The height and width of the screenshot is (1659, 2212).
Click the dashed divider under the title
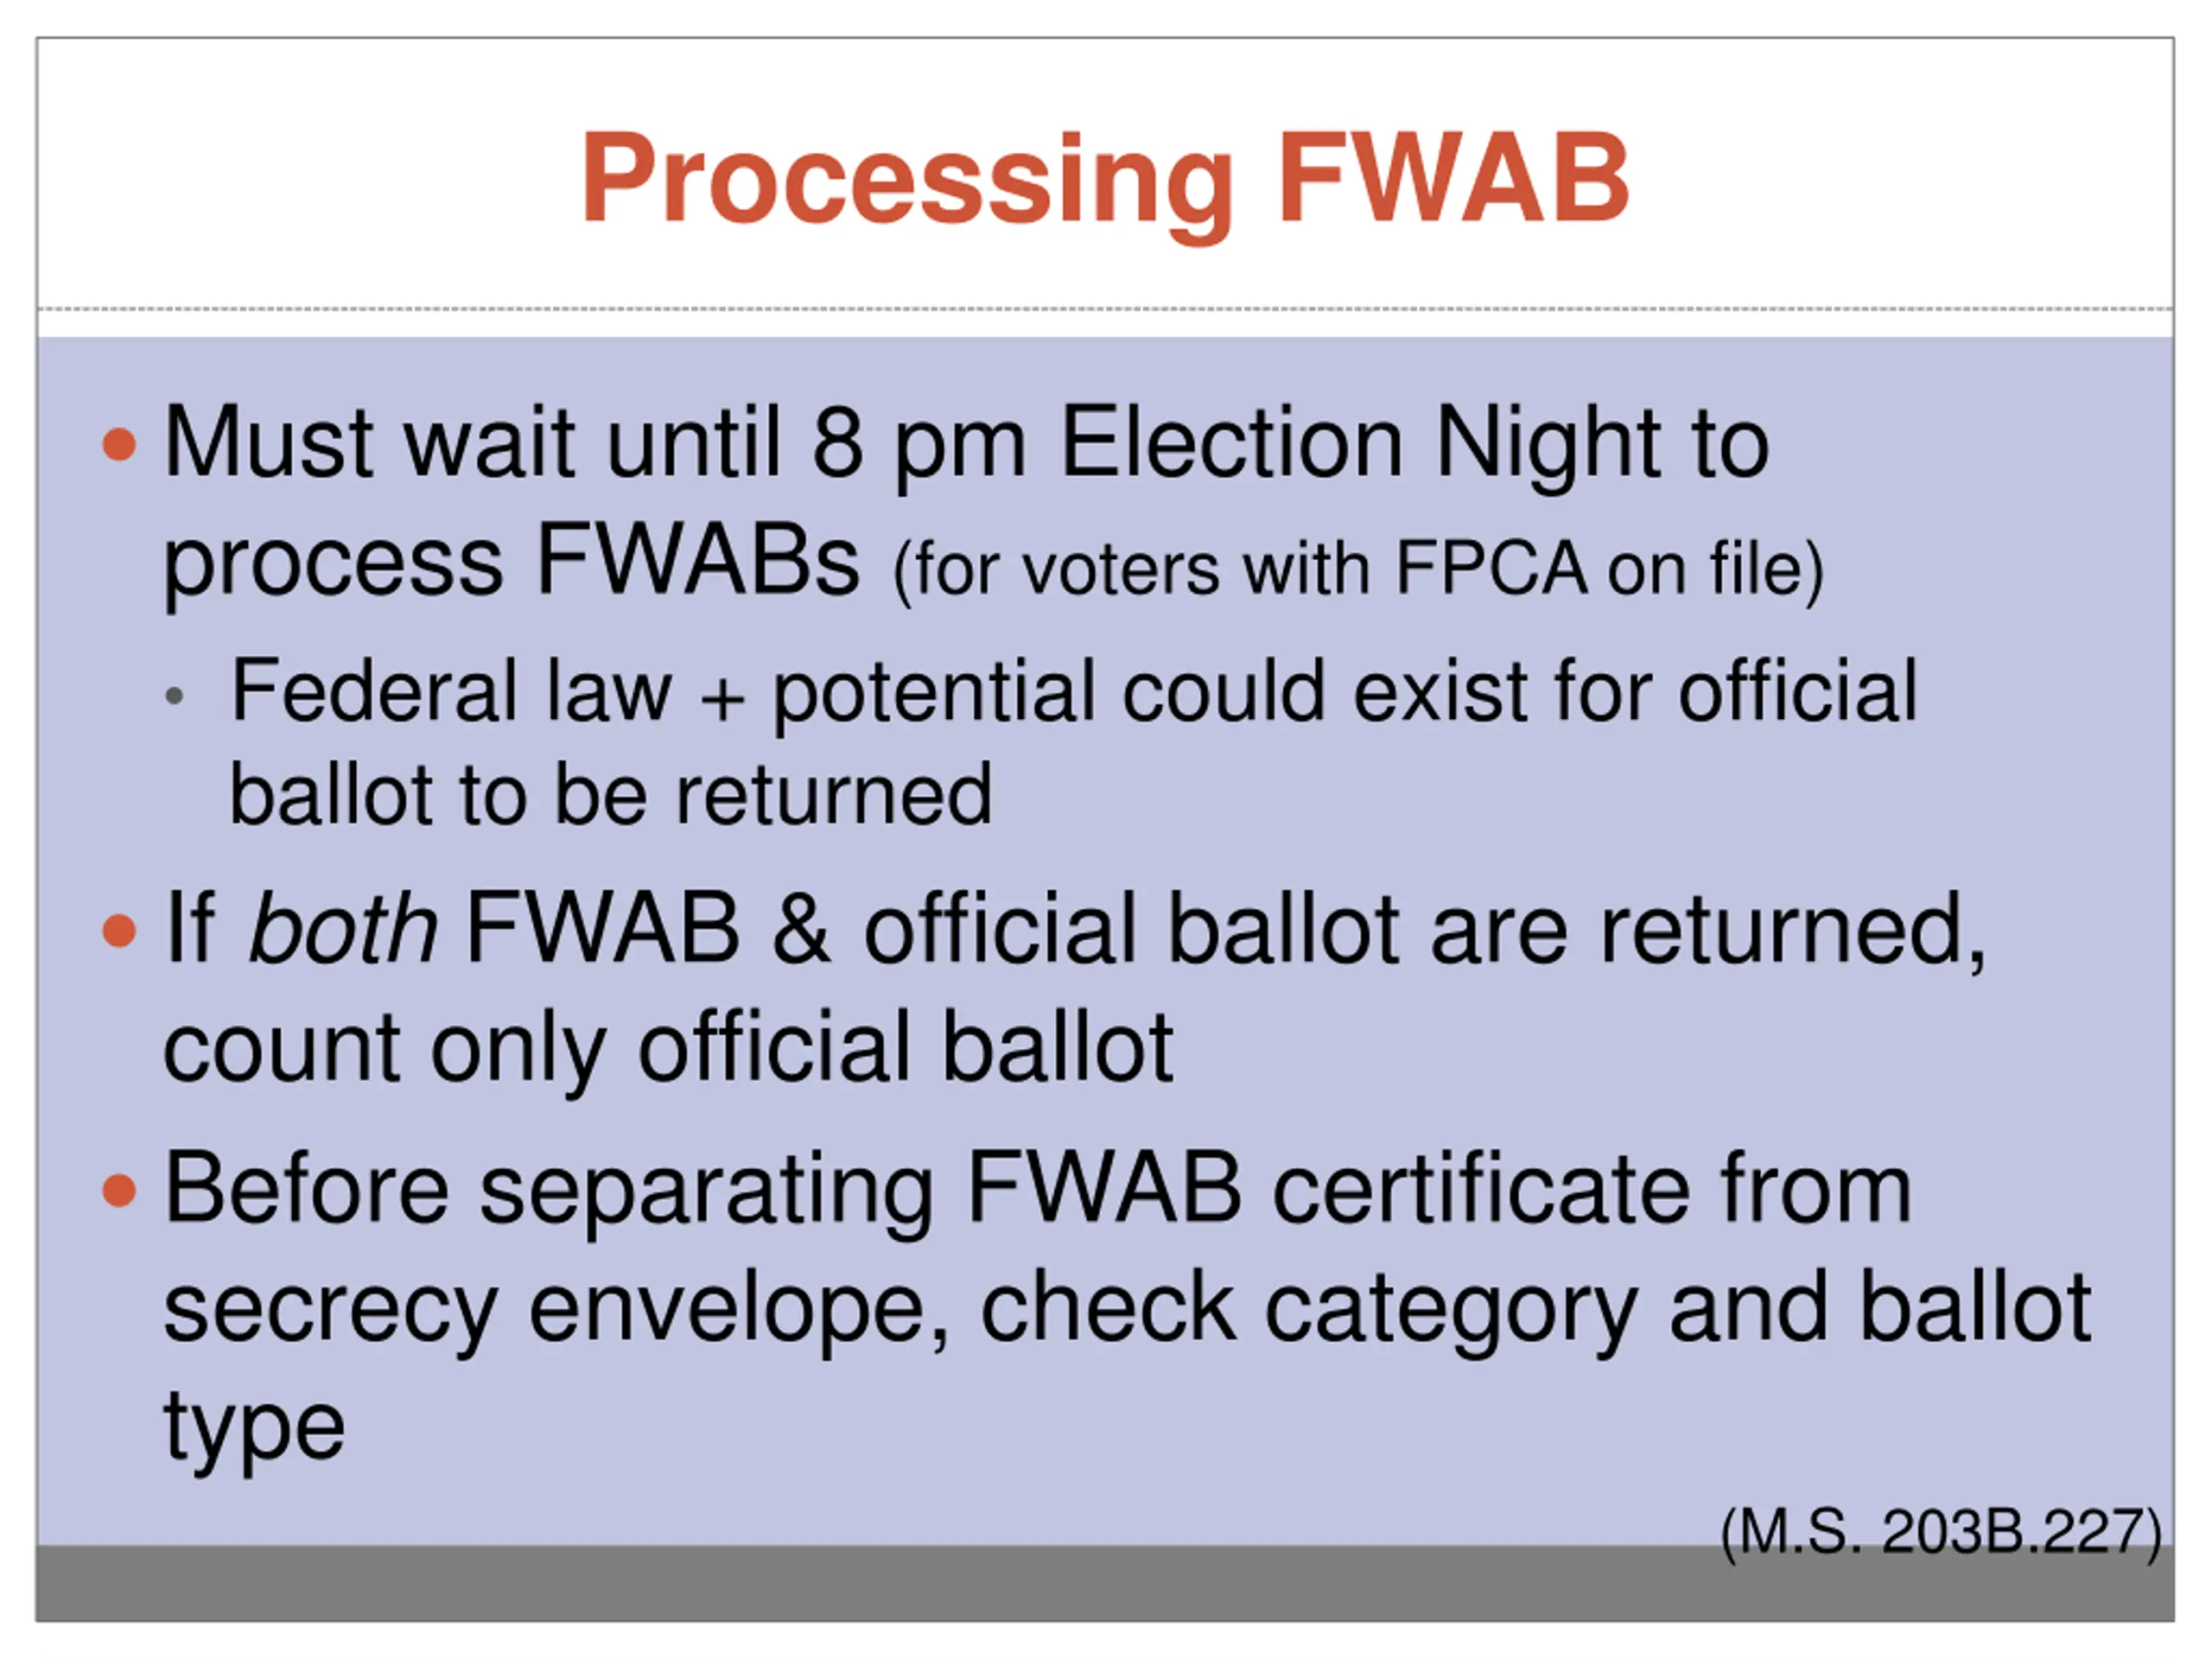point(1105,309)
